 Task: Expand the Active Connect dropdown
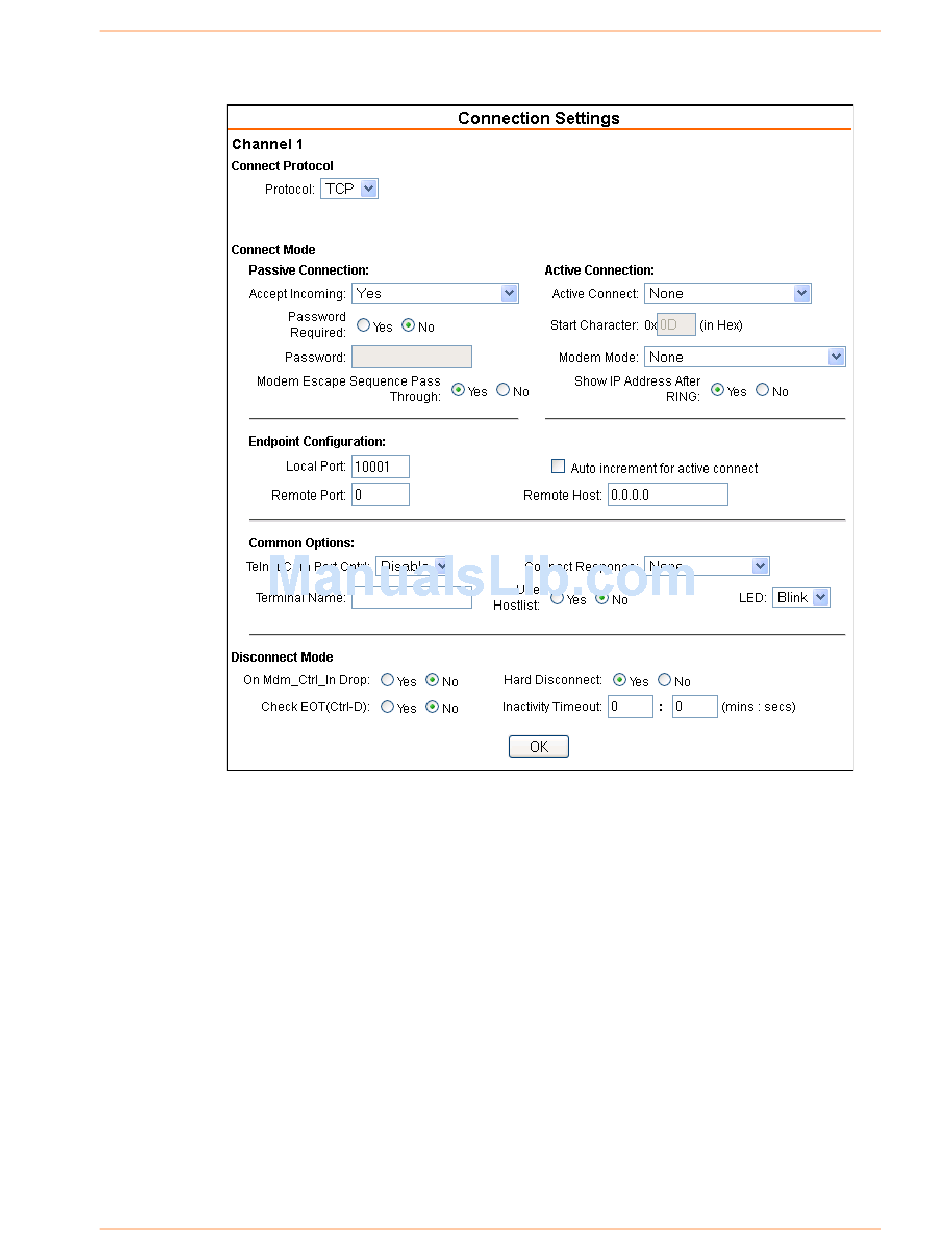(728, 293)
